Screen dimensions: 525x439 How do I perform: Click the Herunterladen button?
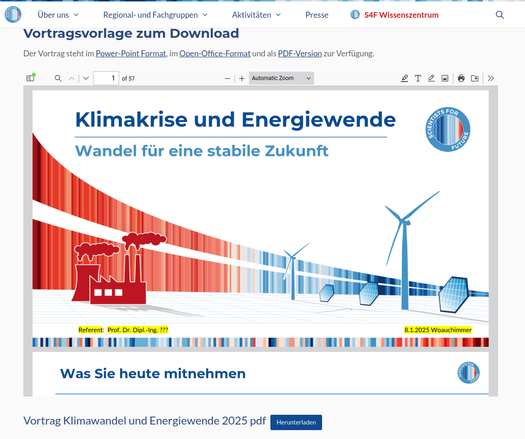click(296, 422)
